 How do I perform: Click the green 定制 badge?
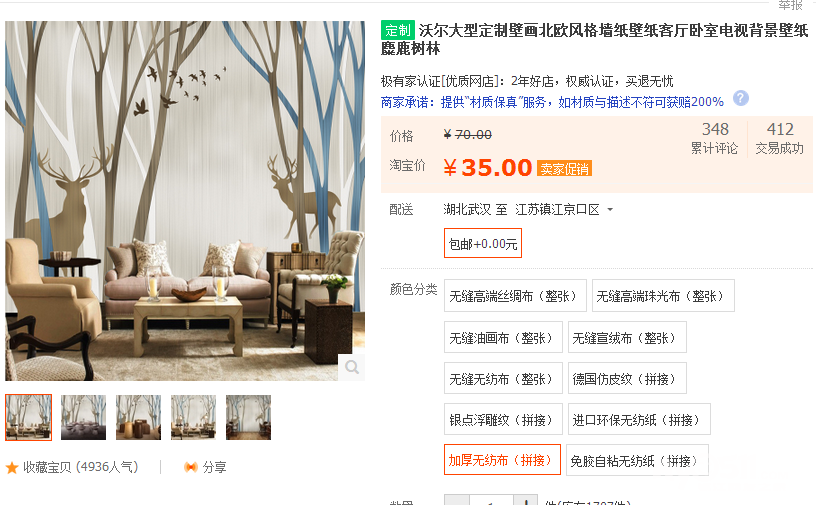(398, 31)
